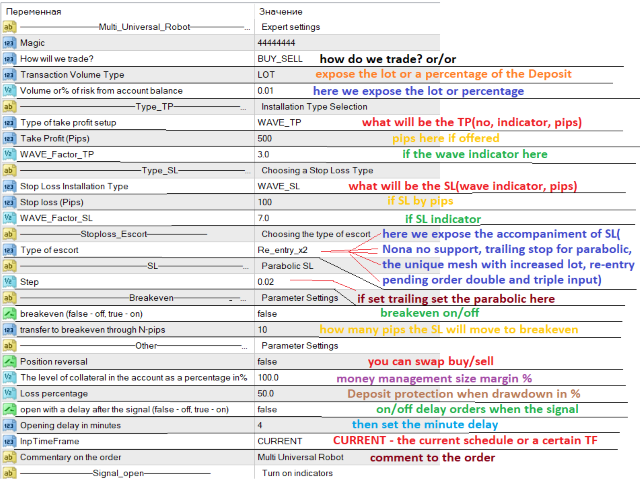Click the string icon beside Signal_open separator
Screen dimensions: 640x480
[9, 473]
